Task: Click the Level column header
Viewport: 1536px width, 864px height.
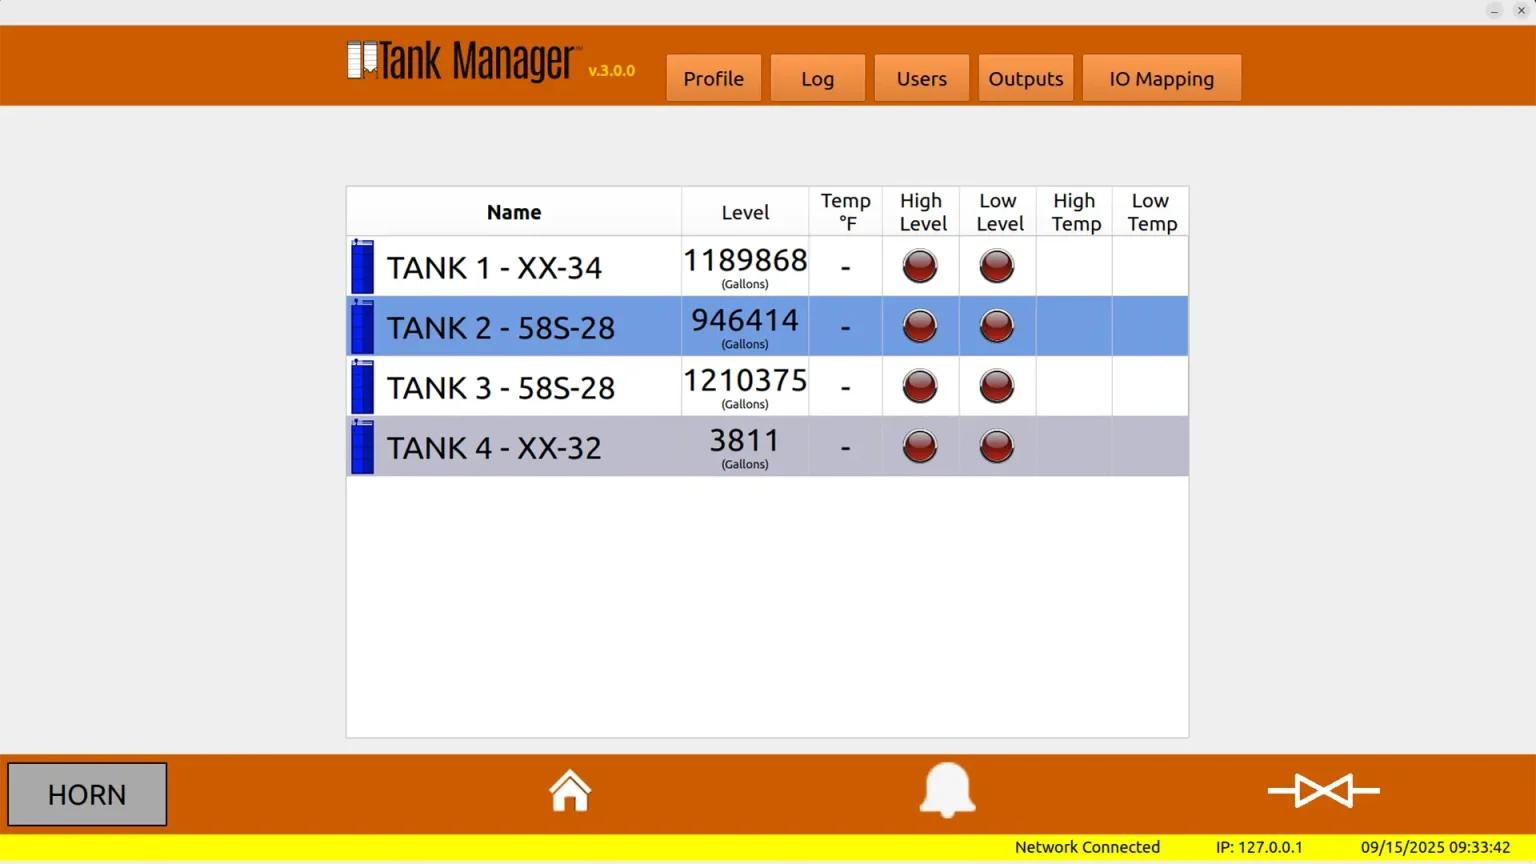Action: click(745, 212)
